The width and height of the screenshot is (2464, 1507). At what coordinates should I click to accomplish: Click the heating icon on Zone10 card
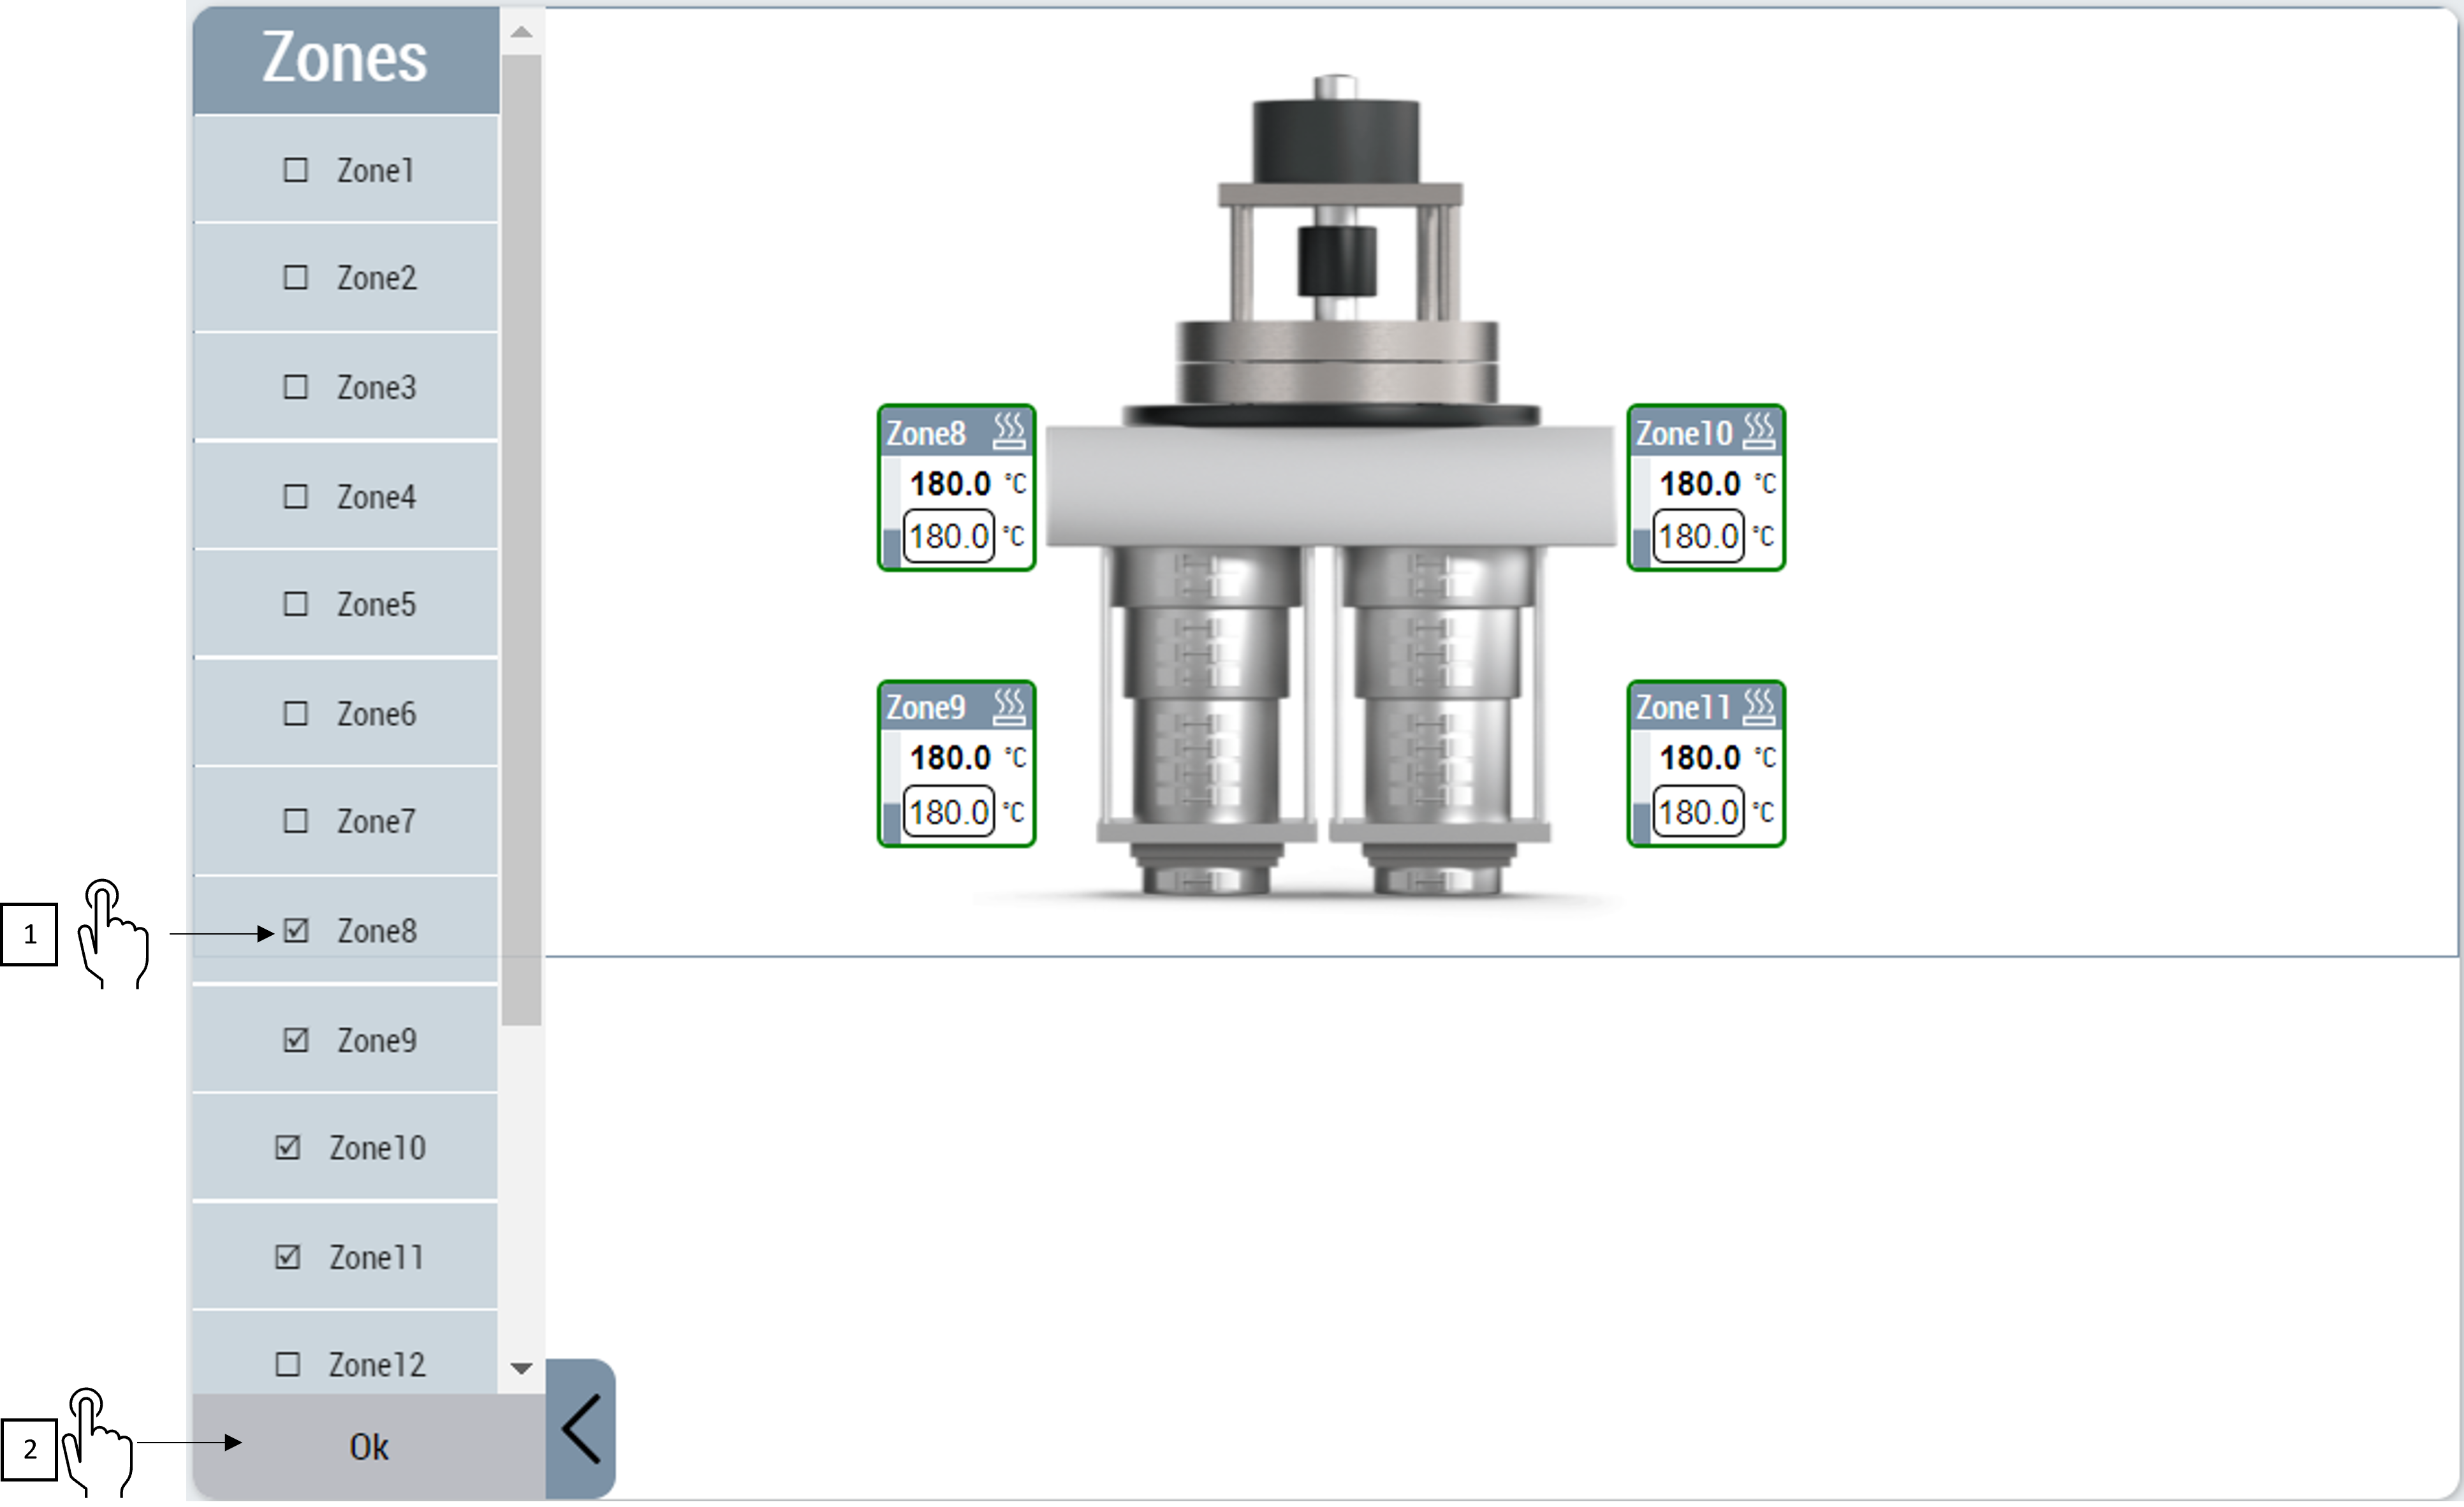1759,430
